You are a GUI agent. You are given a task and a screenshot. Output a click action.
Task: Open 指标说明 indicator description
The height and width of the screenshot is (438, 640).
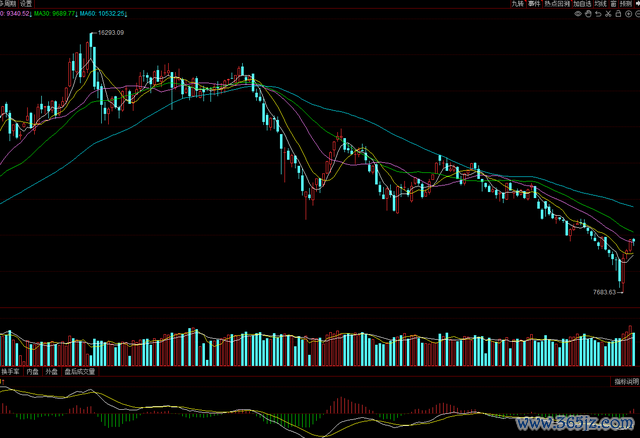point(626,382)
